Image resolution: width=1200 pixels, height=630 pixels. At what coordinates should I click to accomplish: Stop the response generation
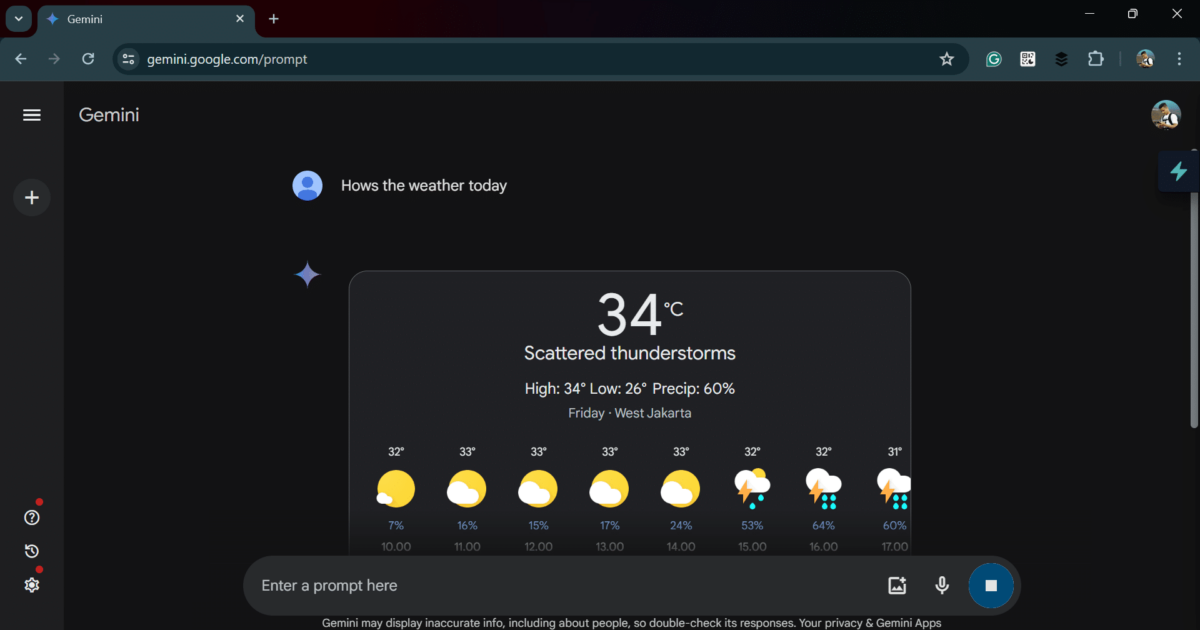(x=990, y=586)
